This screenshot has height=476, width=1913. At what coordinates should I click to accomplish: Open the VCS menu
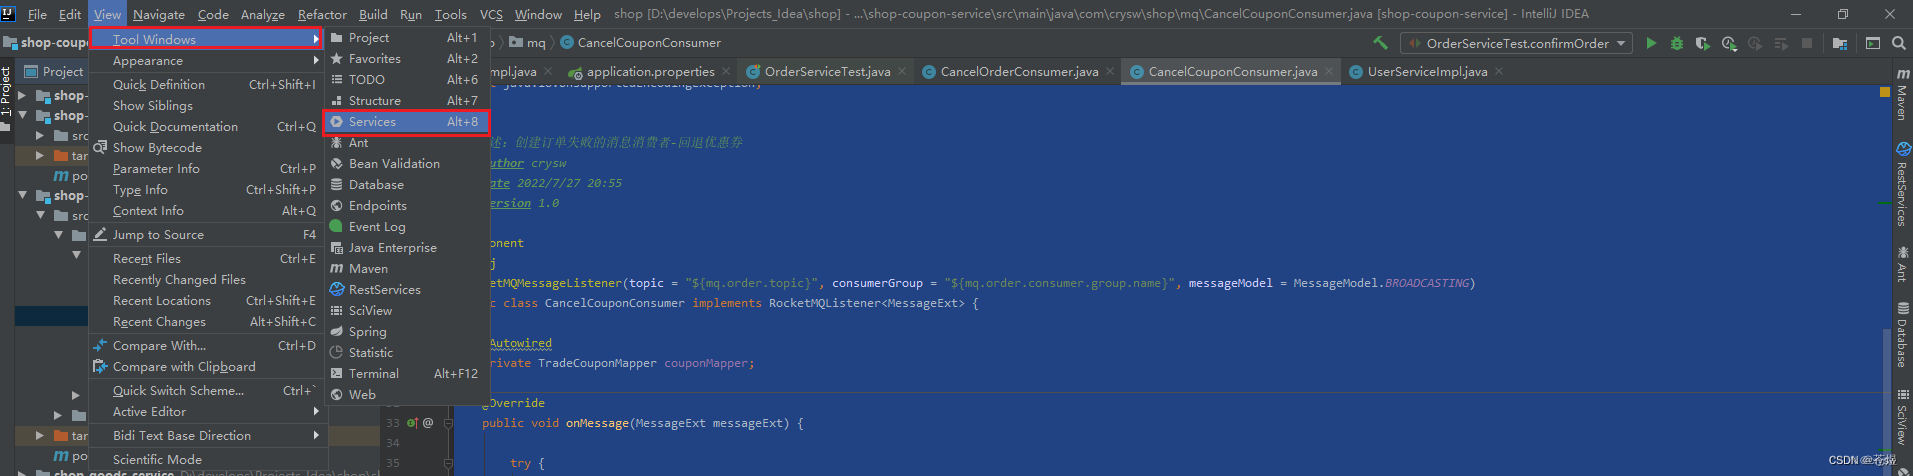(x=491, y=14)
